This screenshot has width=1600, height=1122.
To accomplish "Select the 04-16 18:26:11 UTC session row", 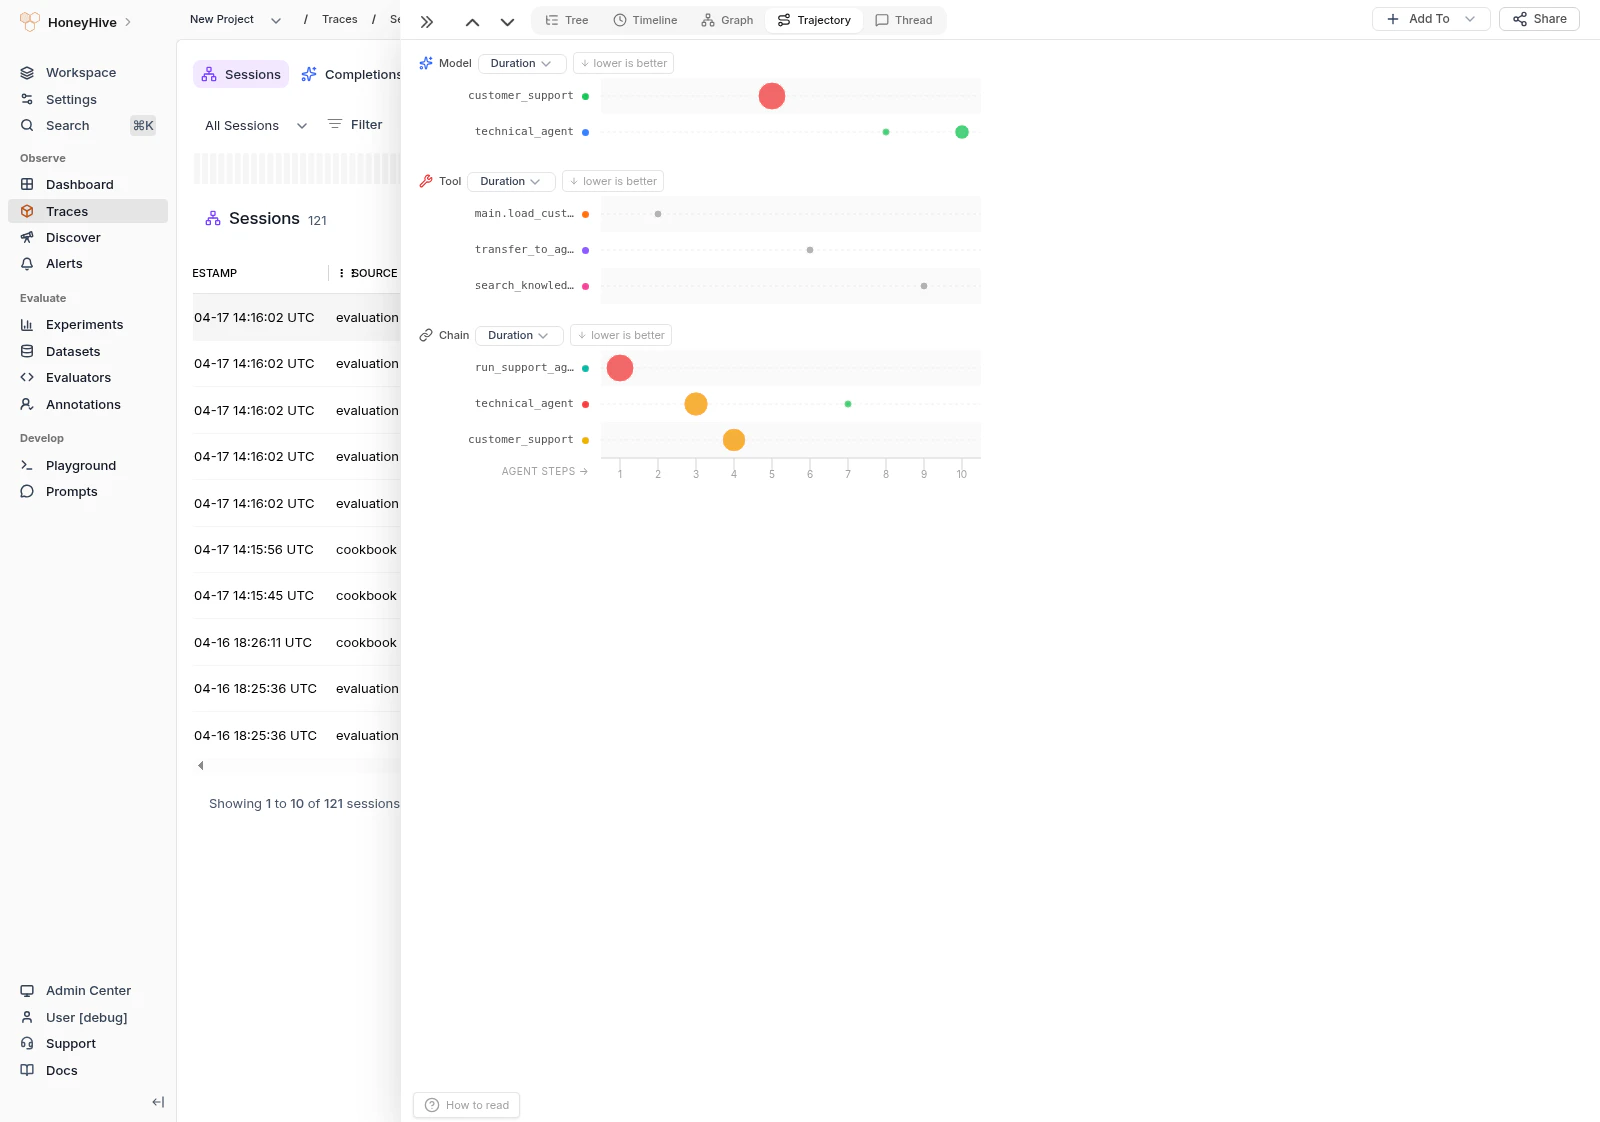I will coord(296,642).
